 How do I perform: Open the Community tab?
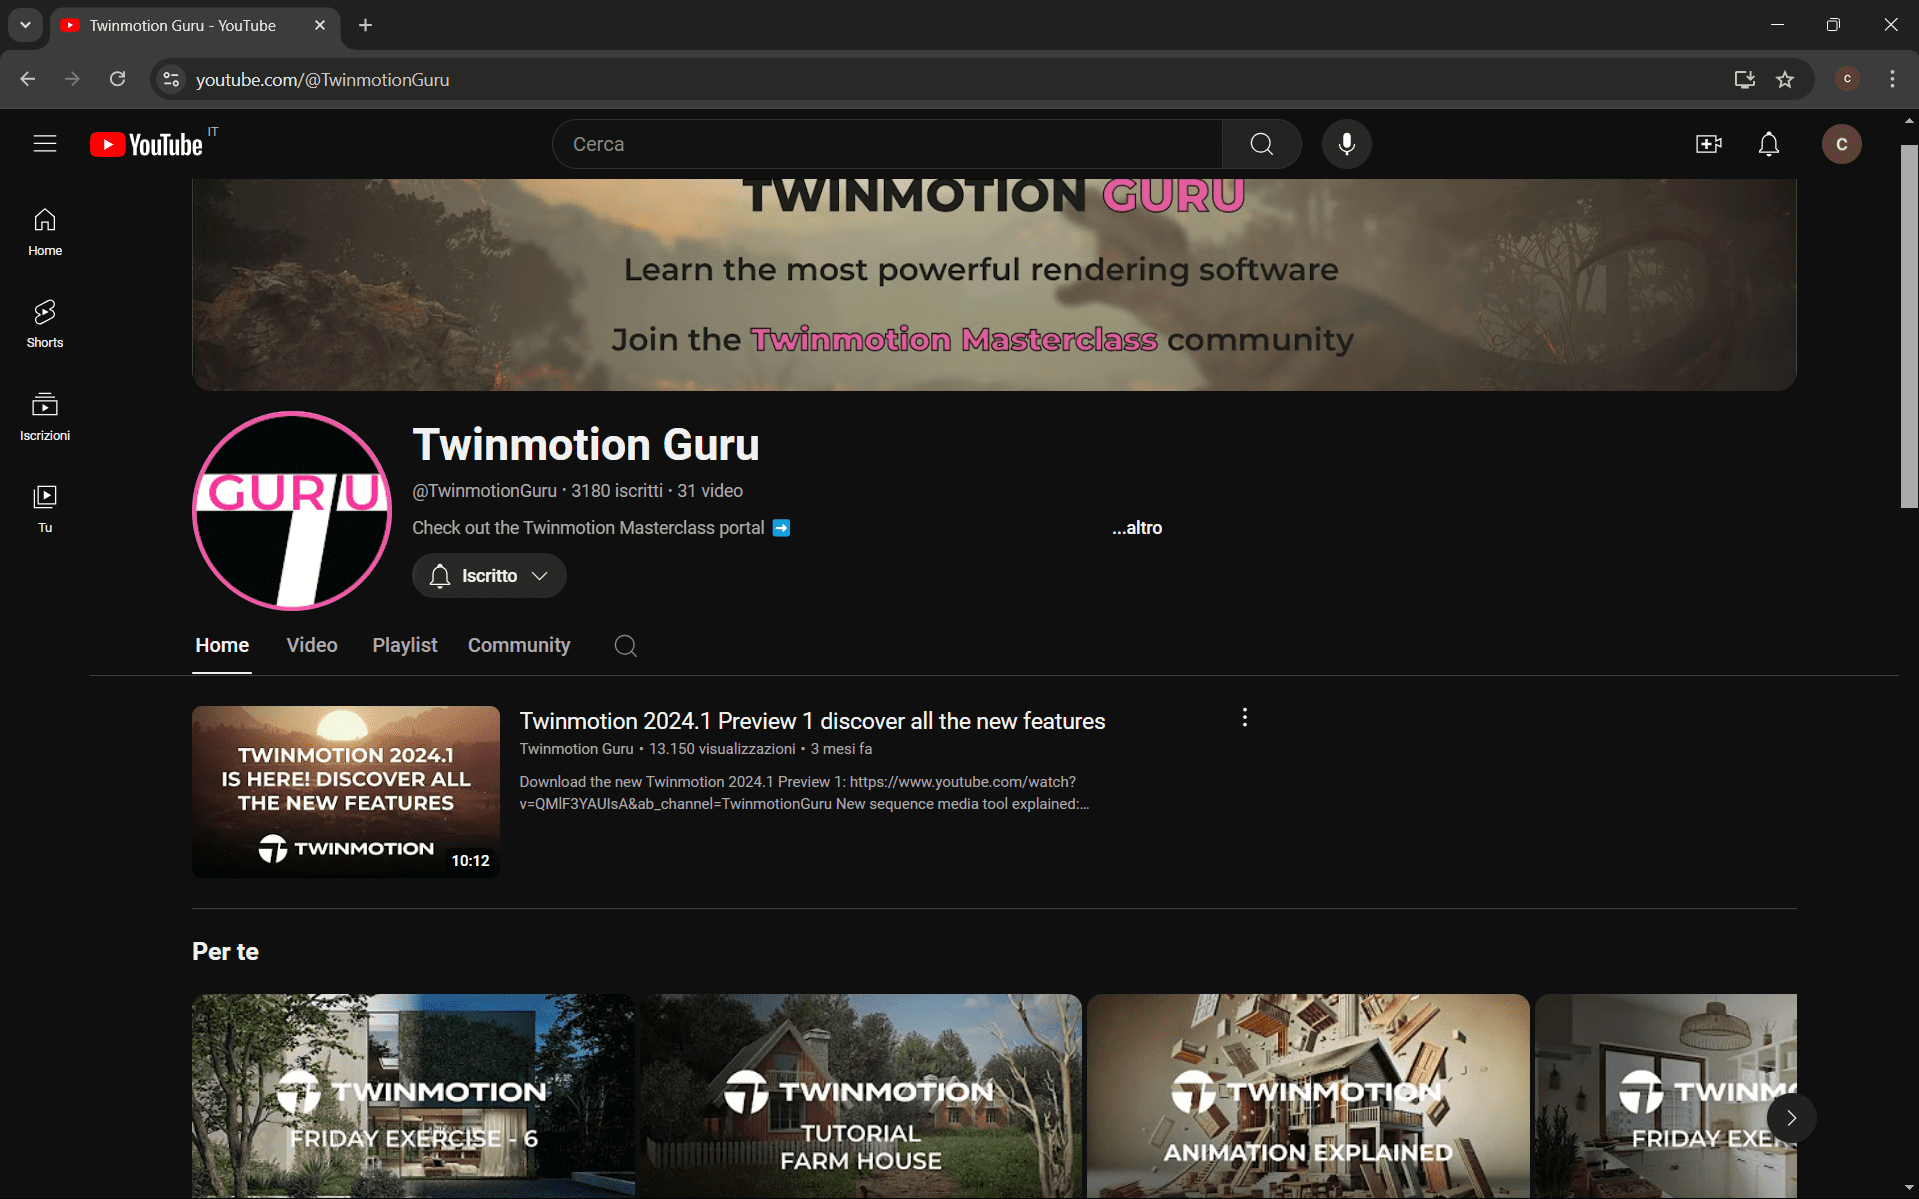tap(518, 645)
